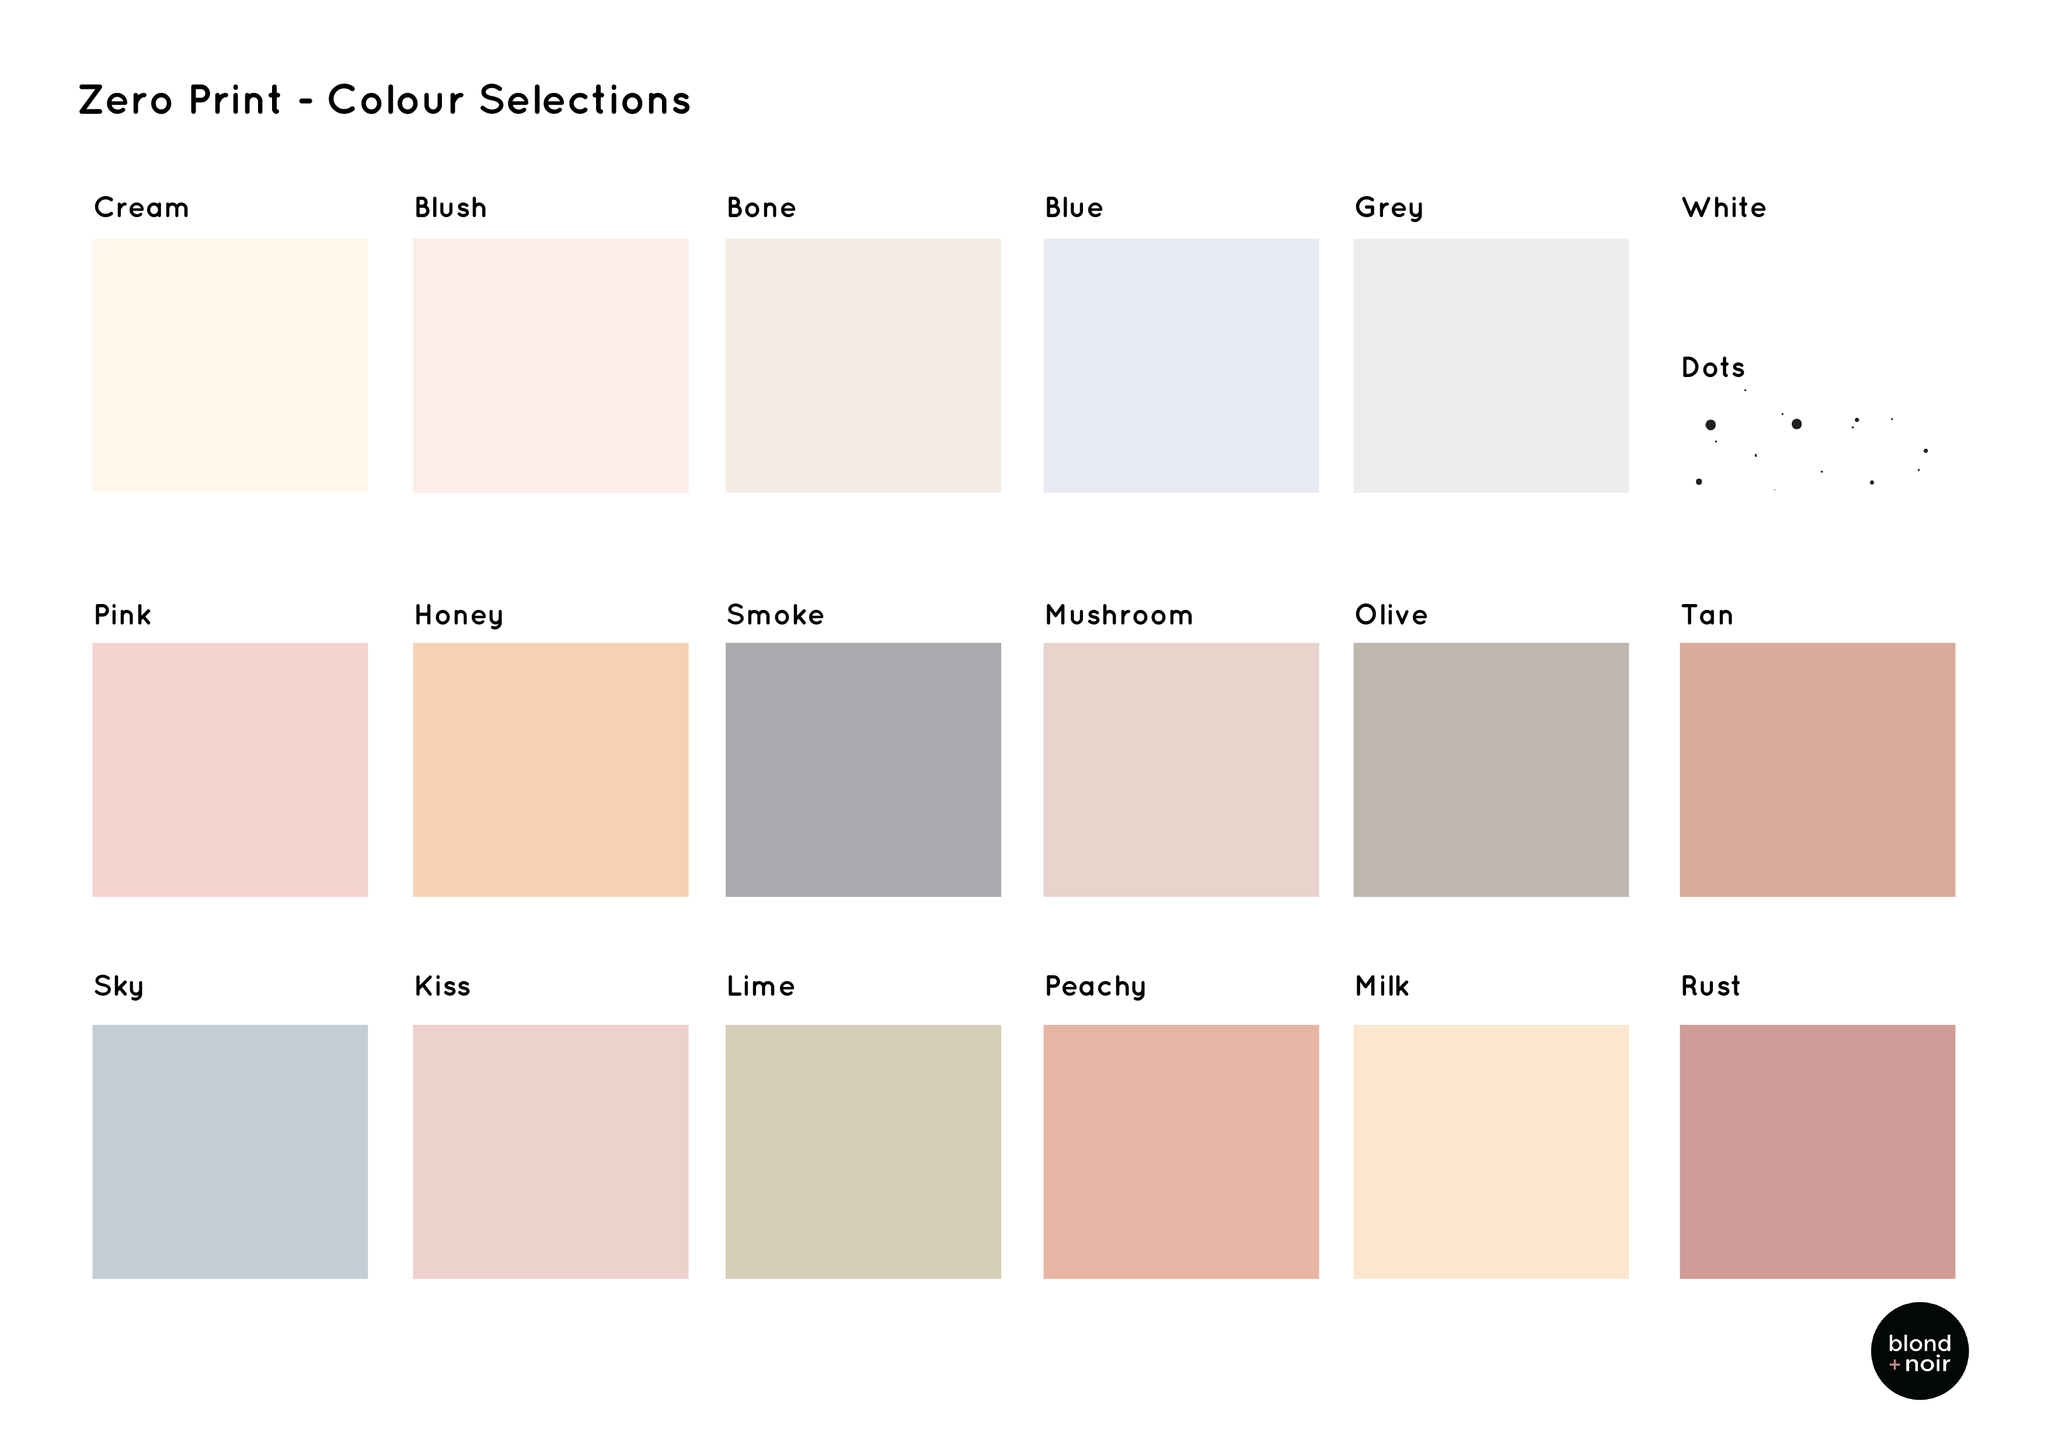Pick the Blush colour swatch

551,365
